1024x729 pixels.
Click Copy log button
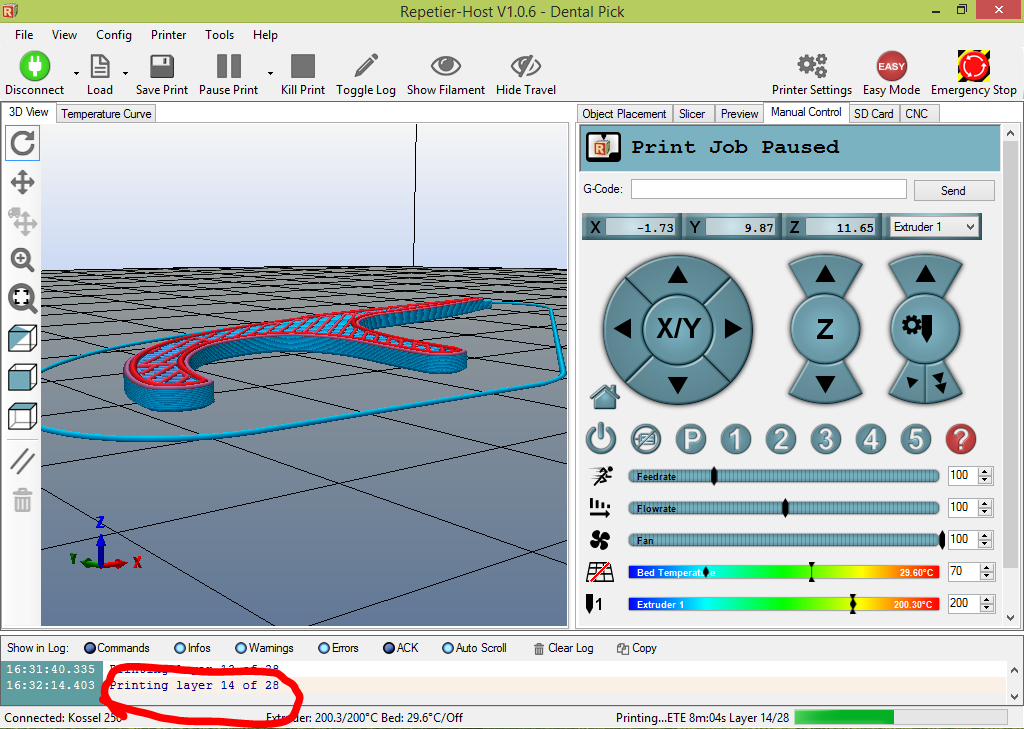coord(637,648)
